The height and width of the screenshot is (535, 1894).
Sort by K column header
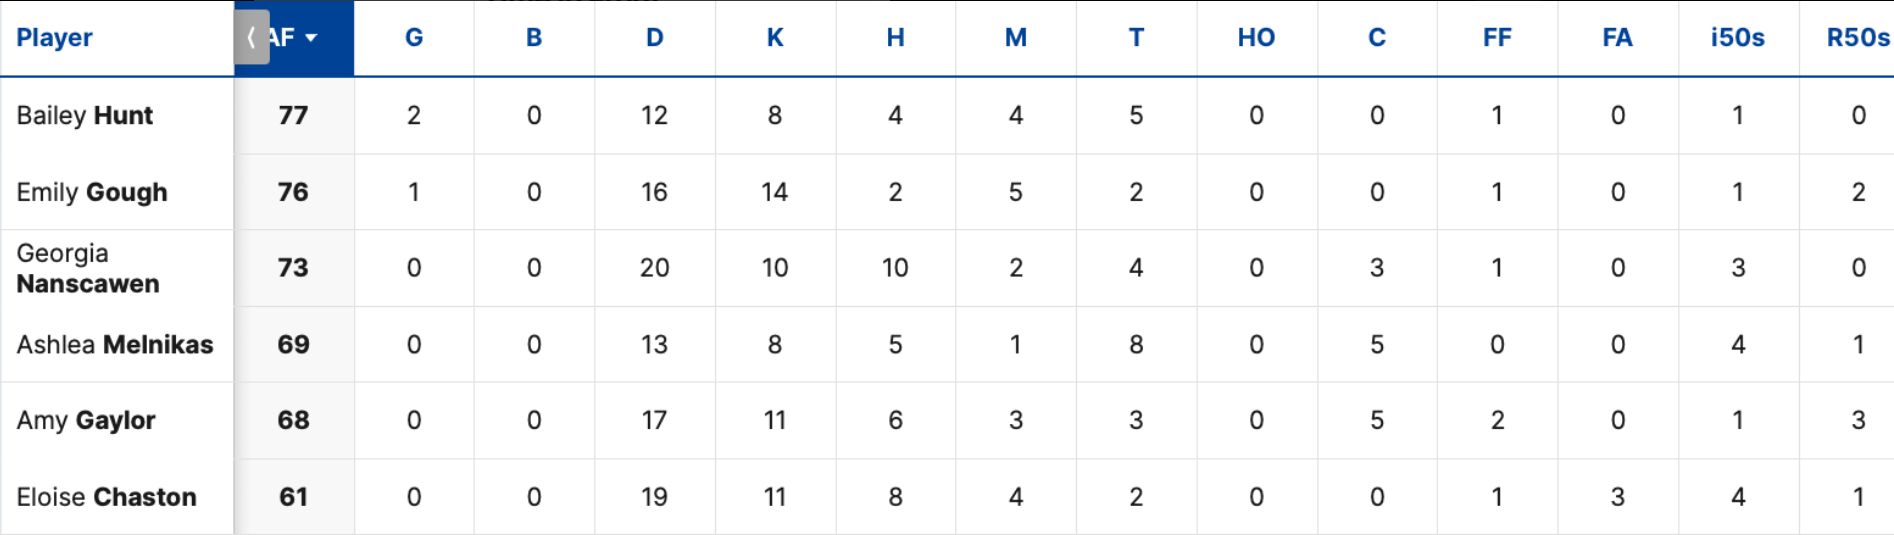click(775, 38)
